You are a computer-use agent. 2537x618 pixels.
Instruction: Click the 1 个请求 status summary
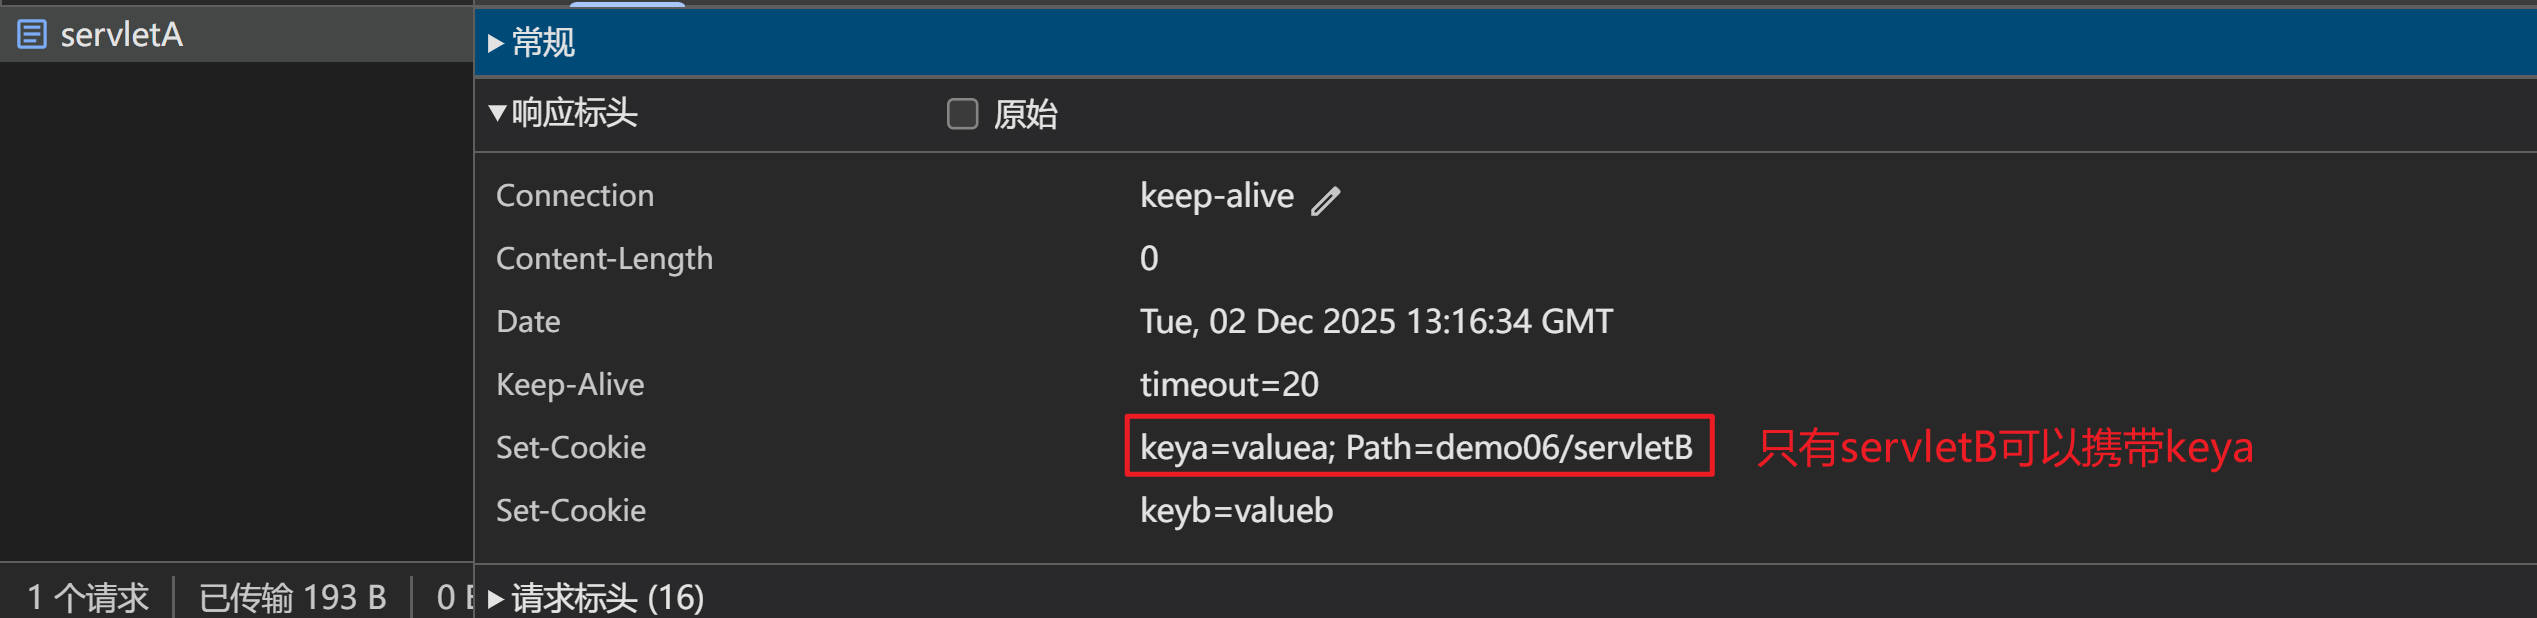click(x=88, y=597)
